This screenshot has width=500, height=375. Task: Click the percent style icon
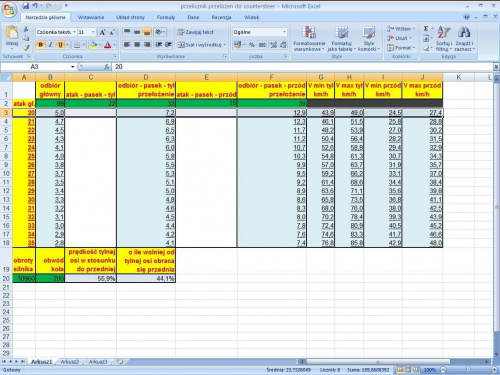coord(252,45)
